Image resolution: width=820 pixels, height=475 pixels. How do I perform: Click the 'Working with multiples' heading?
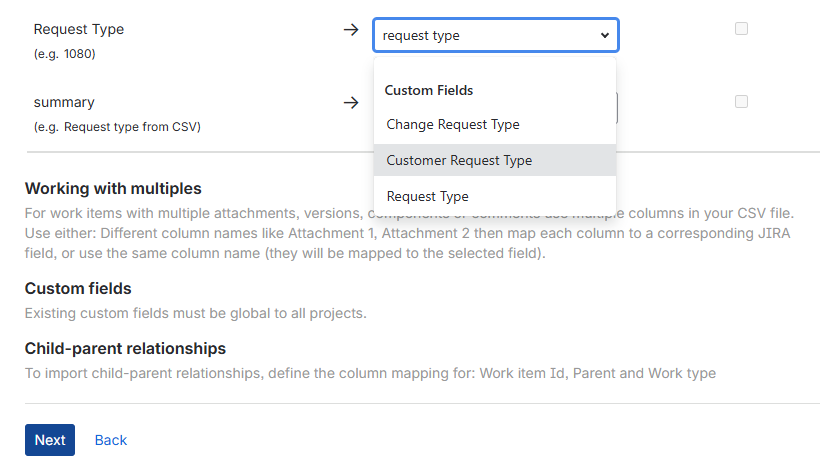click(x=113, y=188)
